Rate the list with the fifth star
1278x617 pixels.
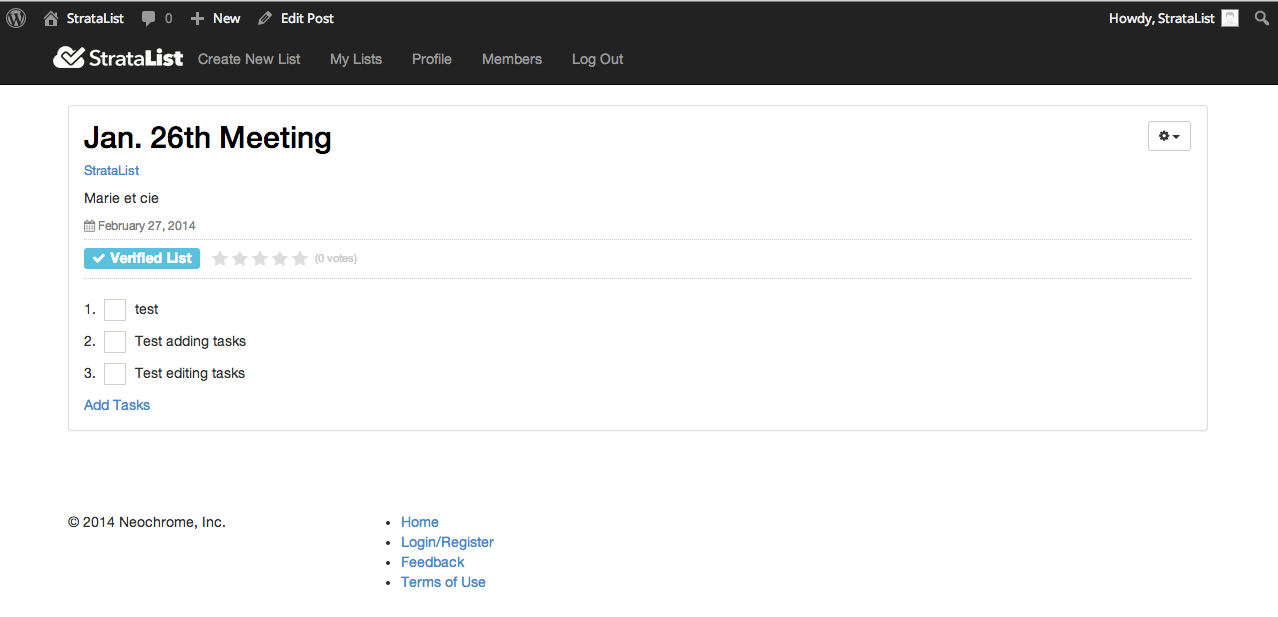(300, 259)
